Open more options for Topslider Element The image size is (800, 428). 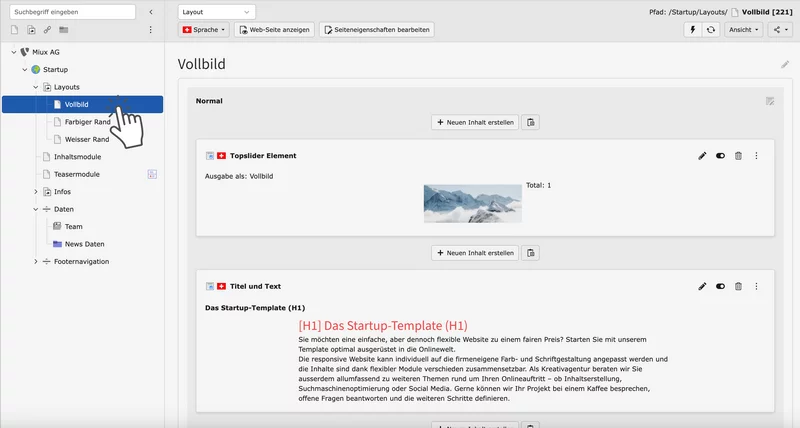click(756, 156)
